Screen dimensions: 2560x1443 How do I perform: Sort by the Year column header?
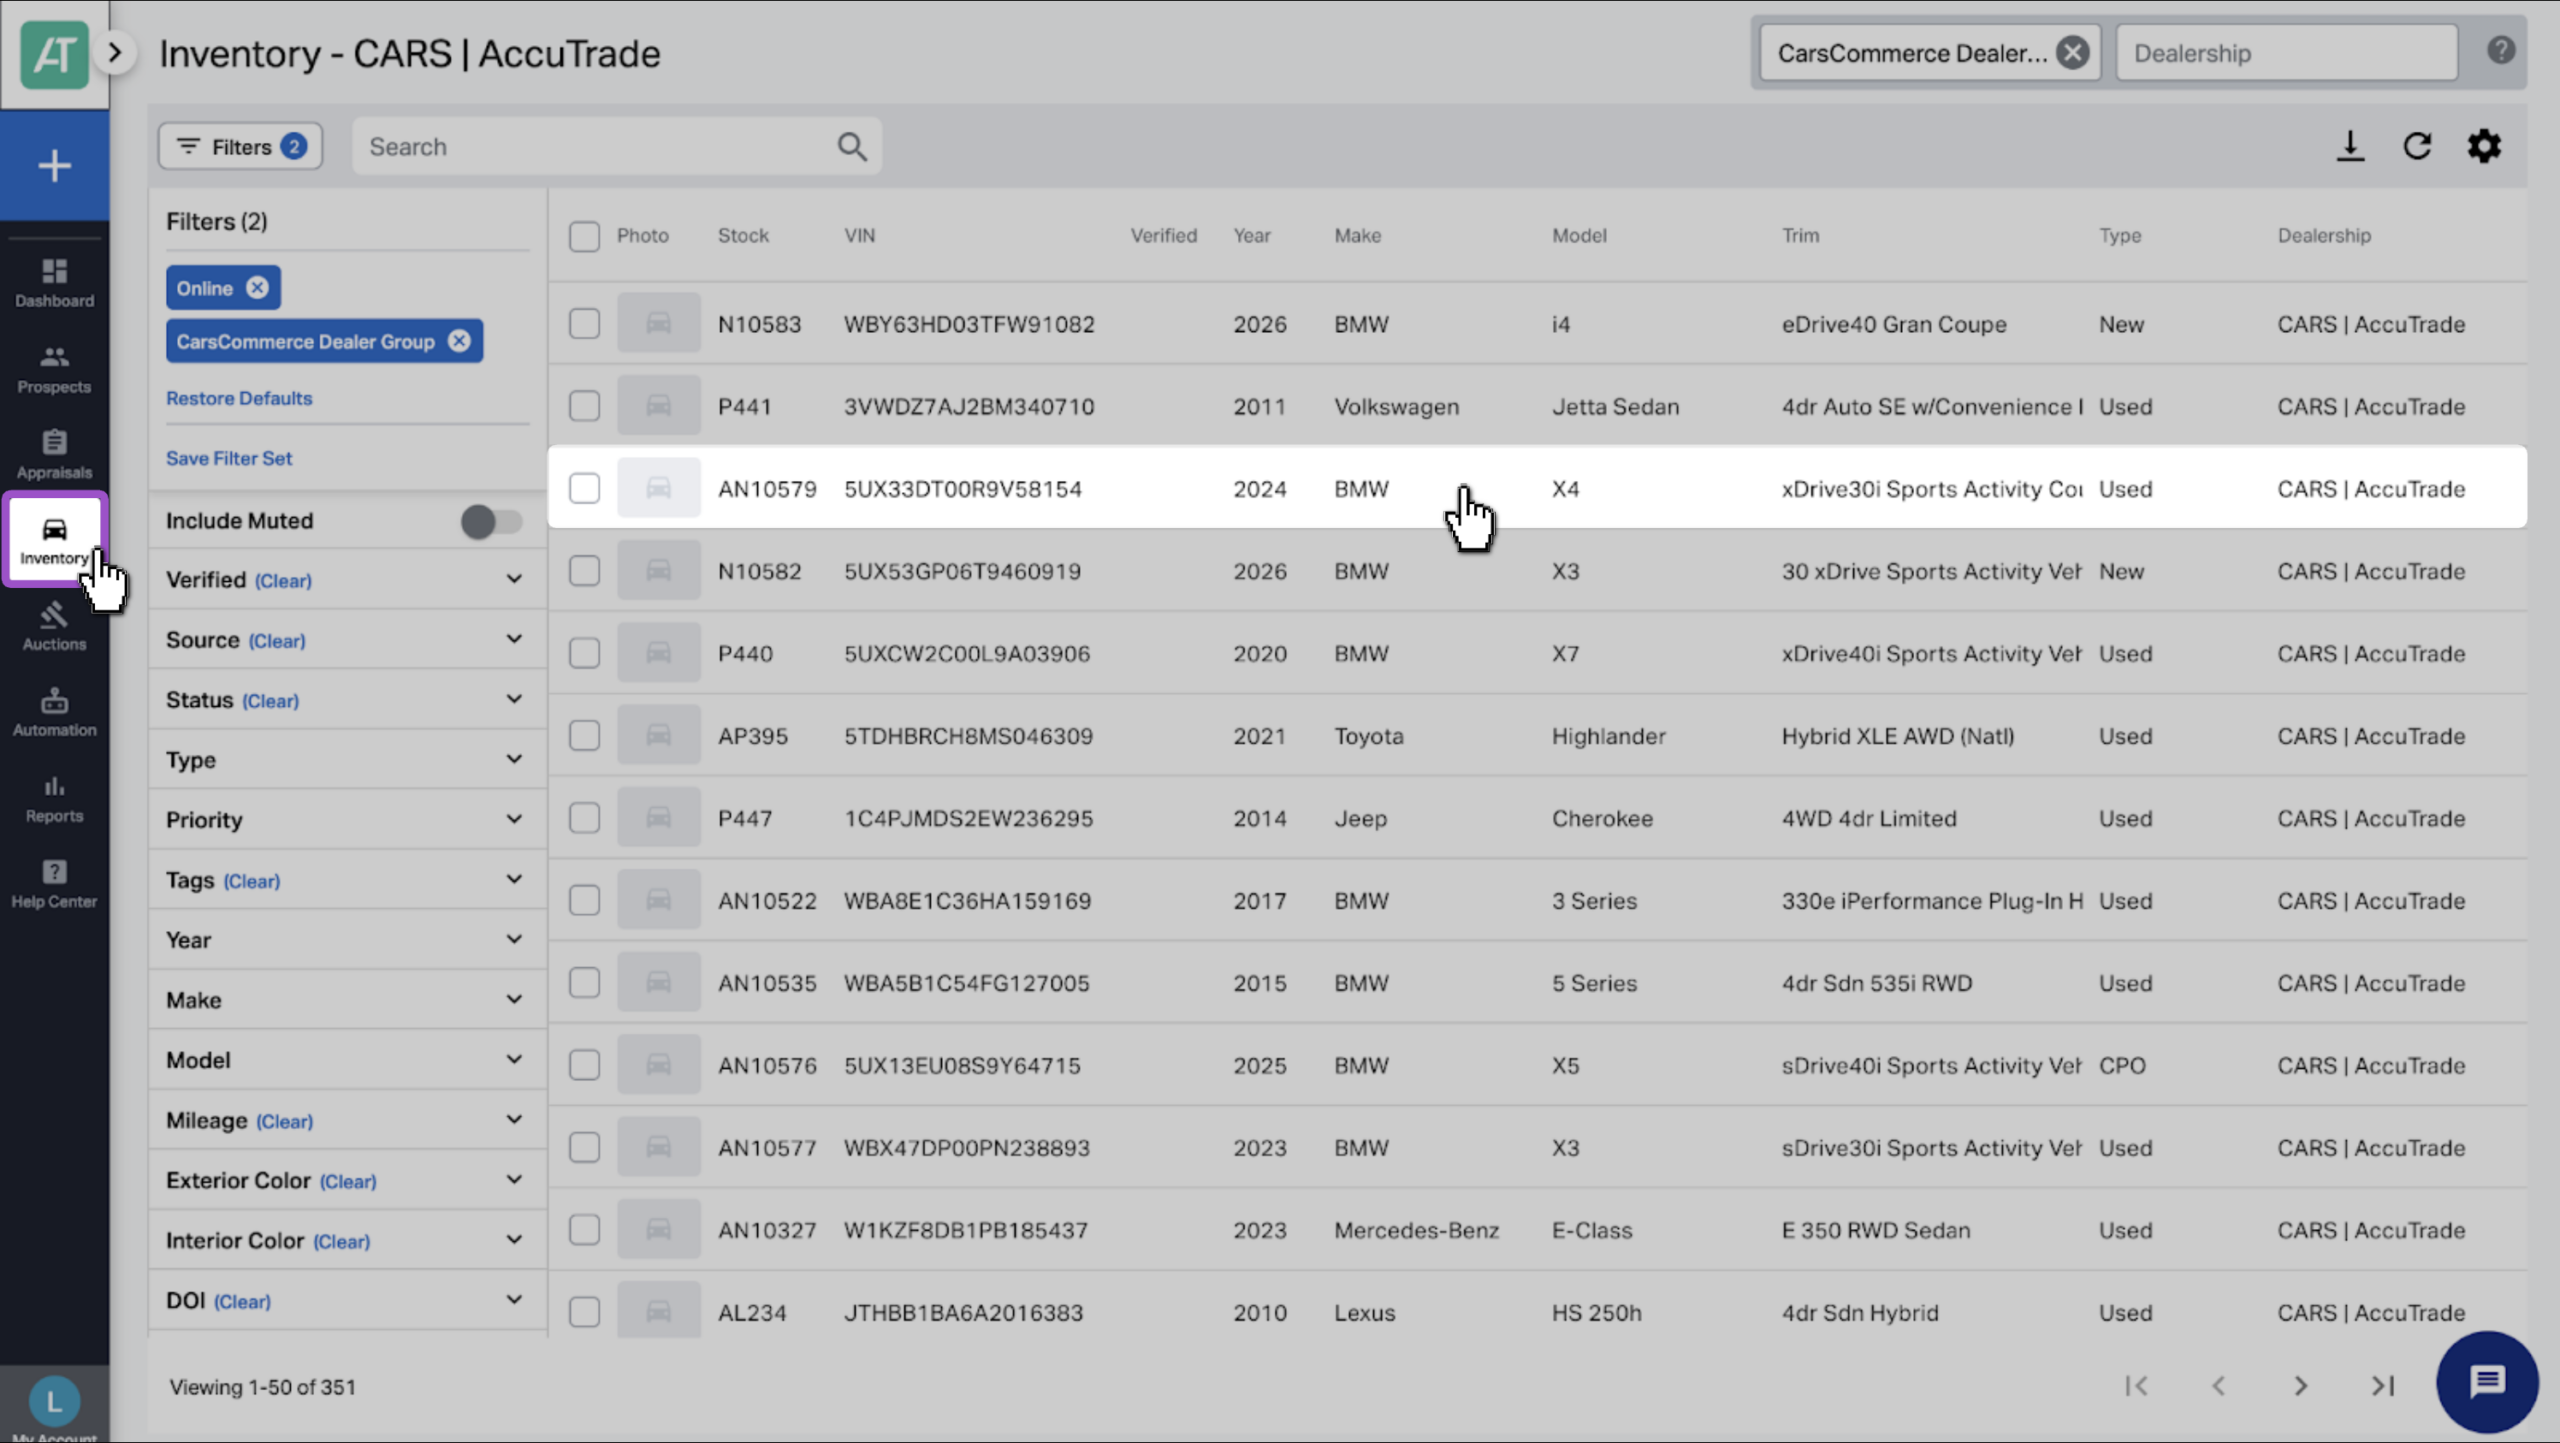1251,236
